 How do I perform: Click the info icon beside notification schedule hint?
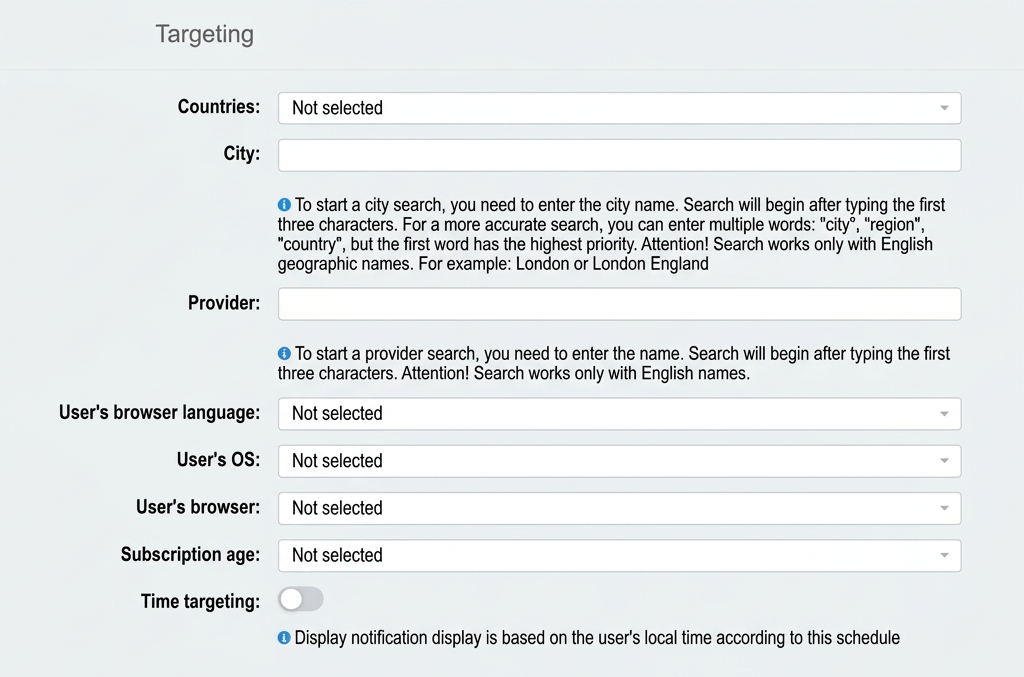(x=284, y=637)
